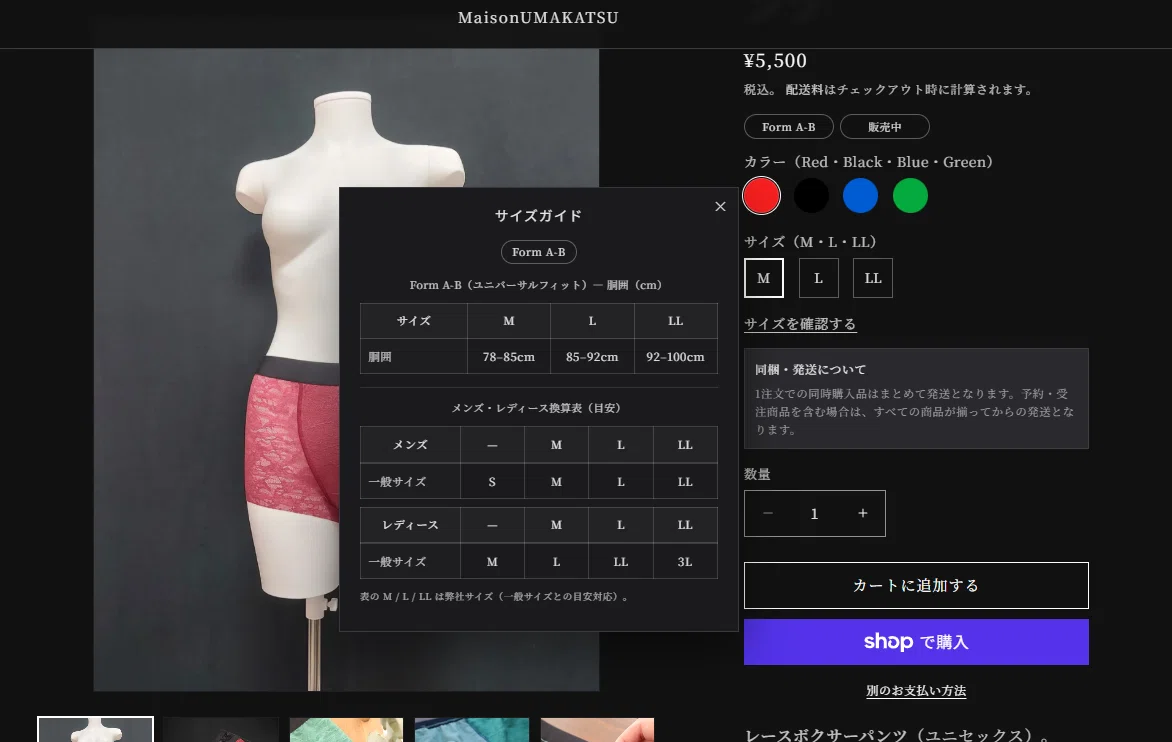
Task: Select the green color swatch
Action: [x=910, y=196]
